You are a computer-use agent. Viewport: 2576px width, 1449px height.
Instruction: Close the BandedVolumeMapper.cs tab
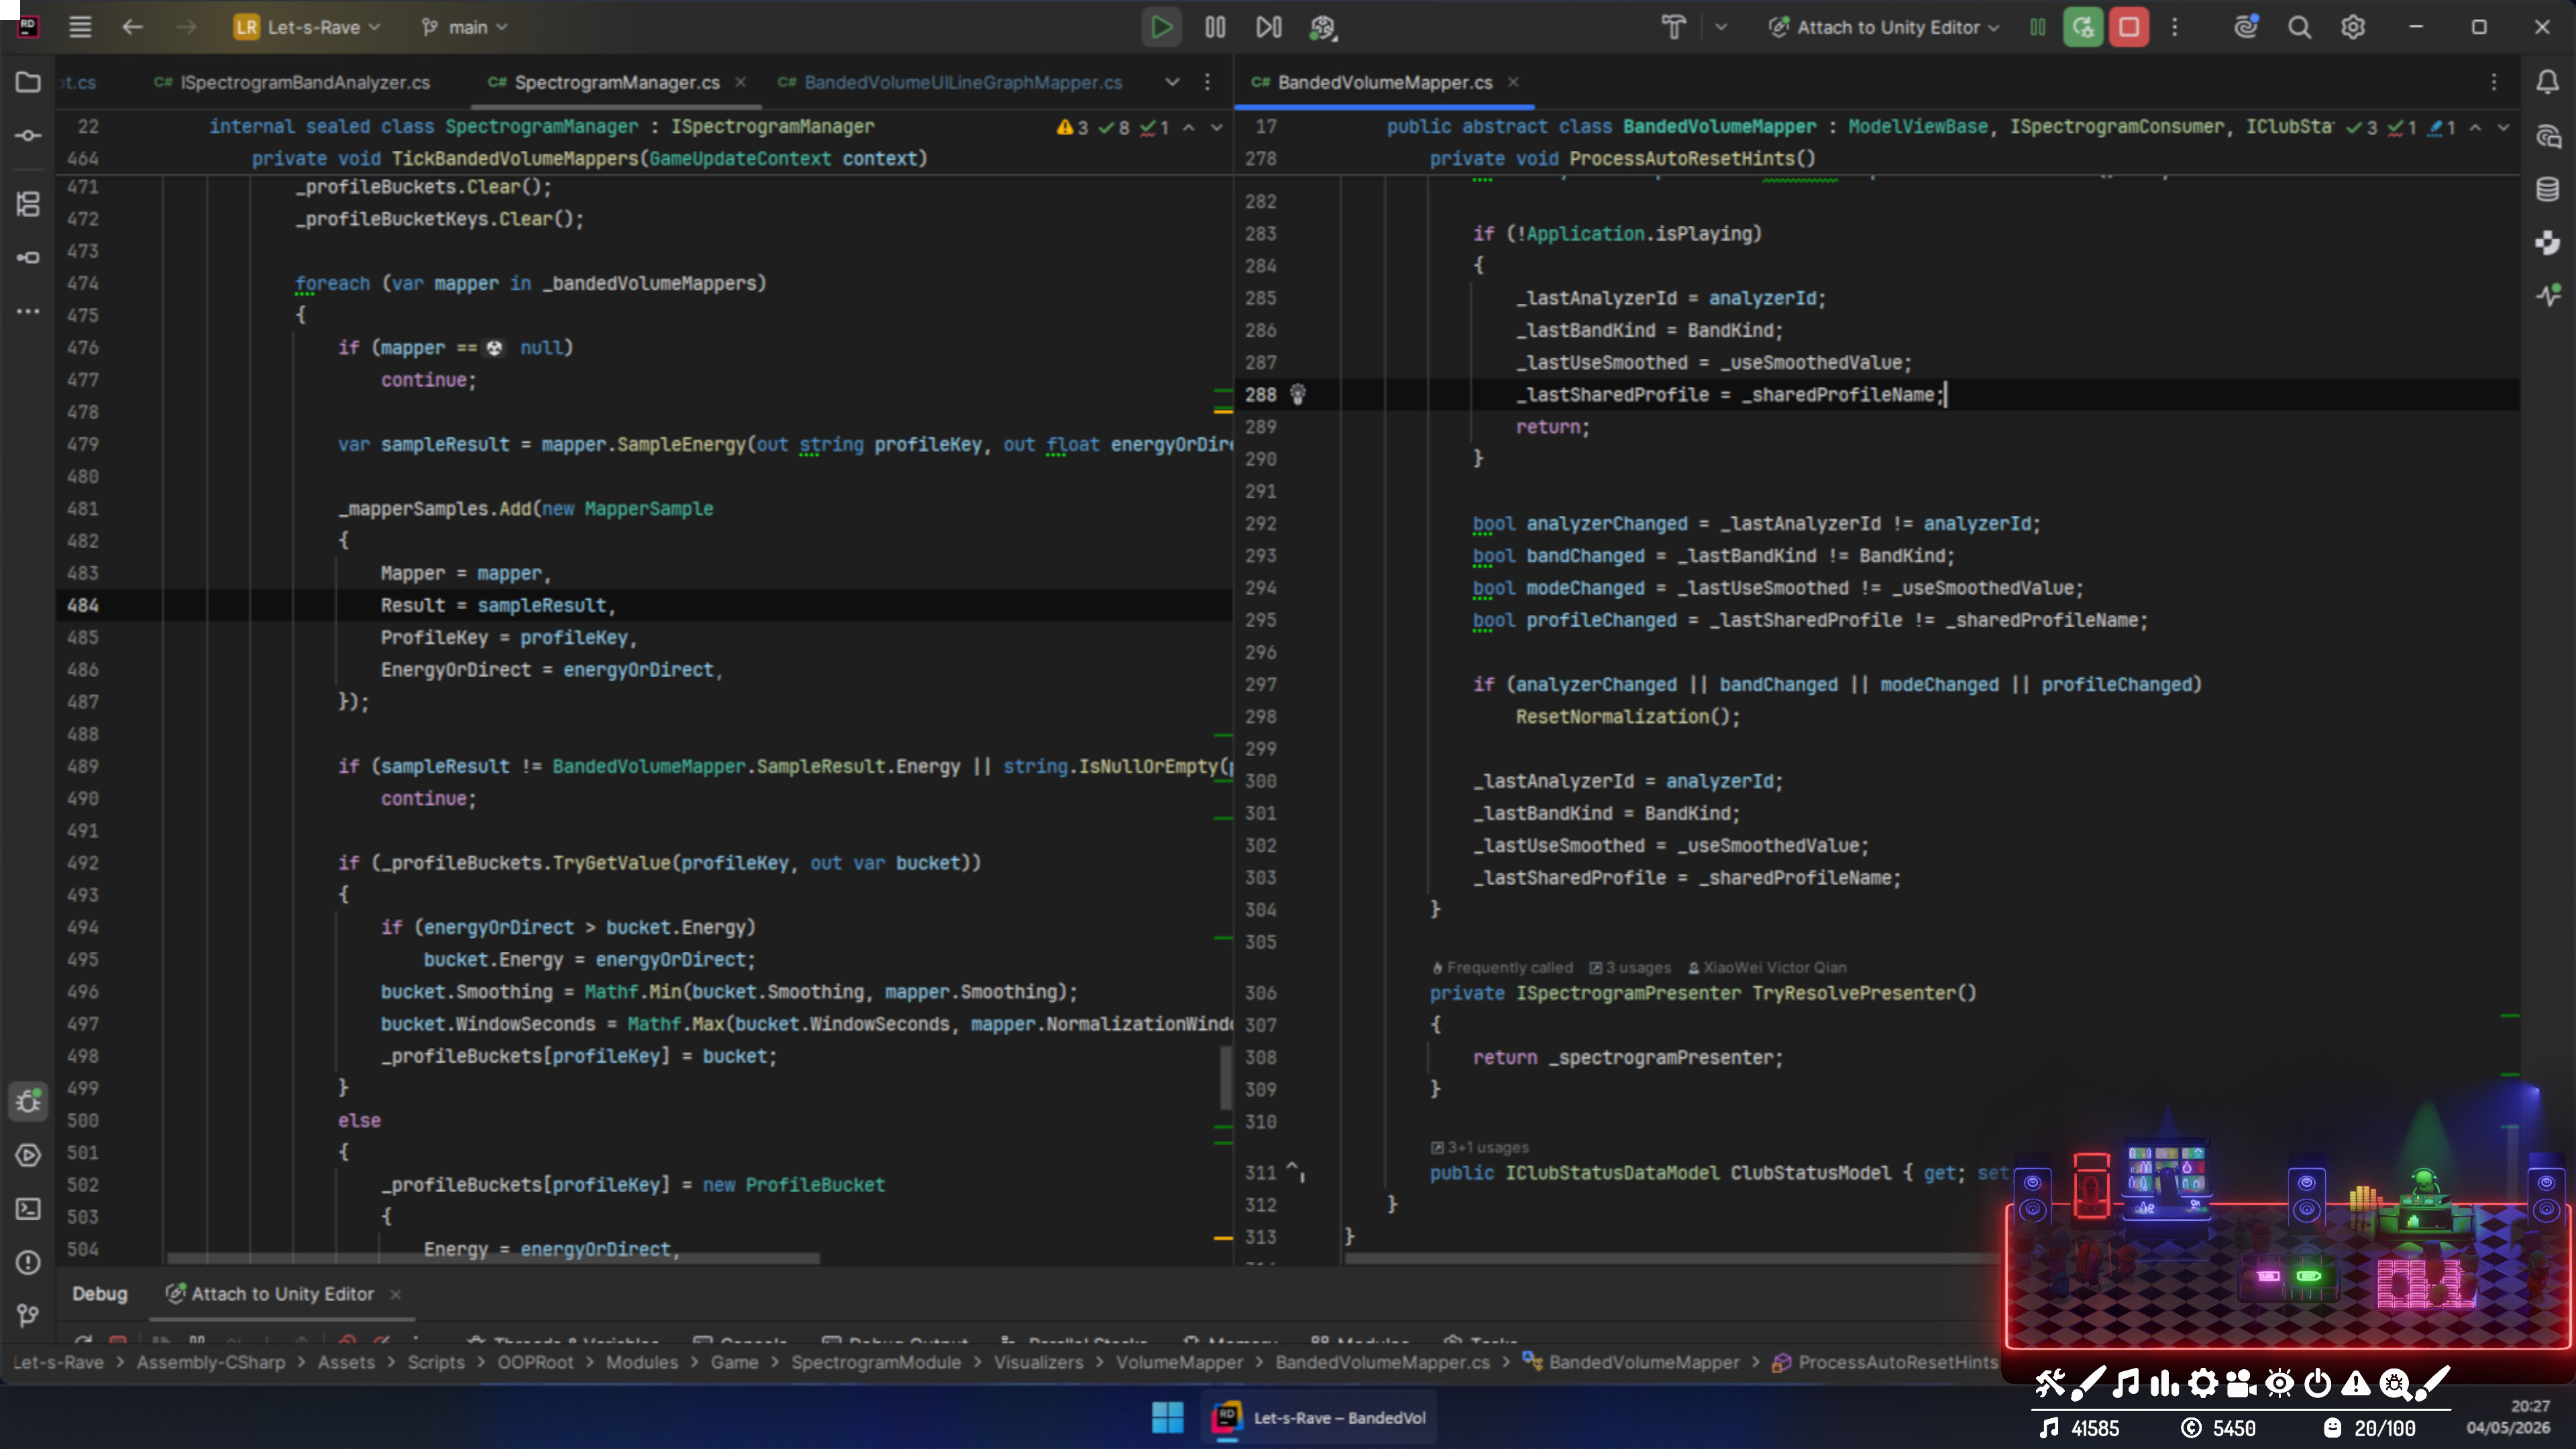1513,82
